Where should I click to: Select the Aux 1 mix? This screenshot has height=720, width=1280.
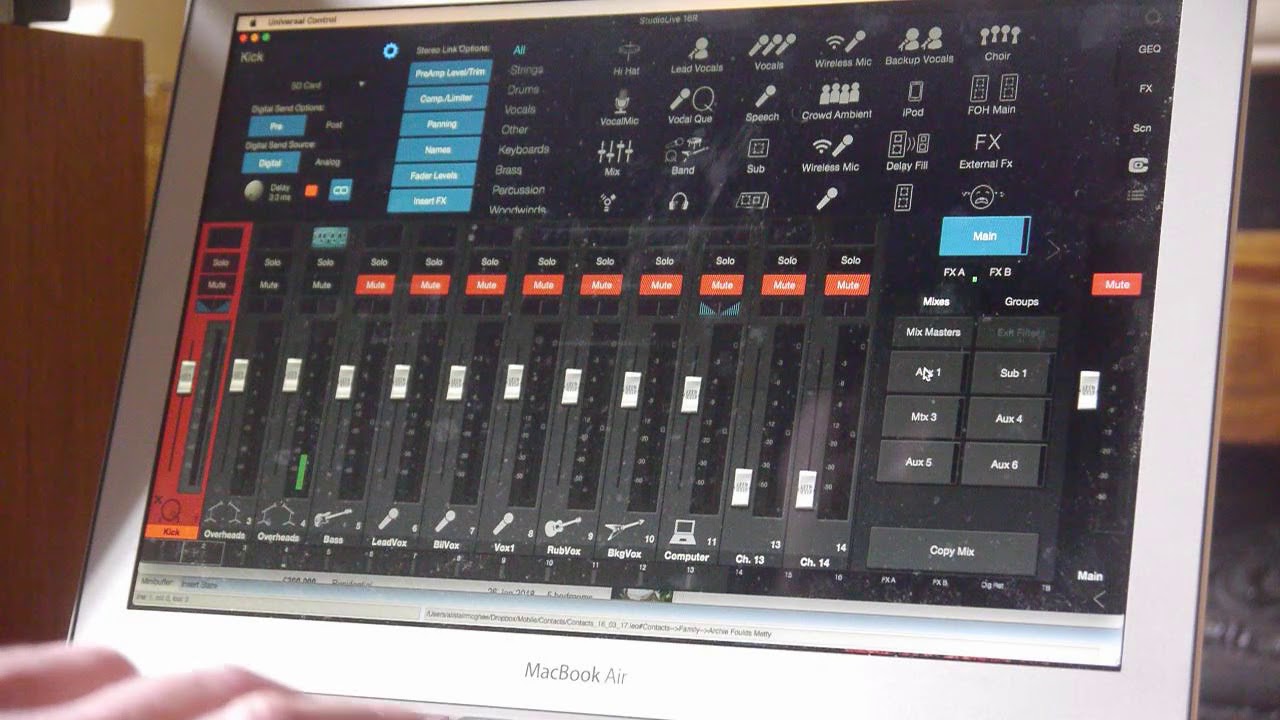[x=927, y=372]
